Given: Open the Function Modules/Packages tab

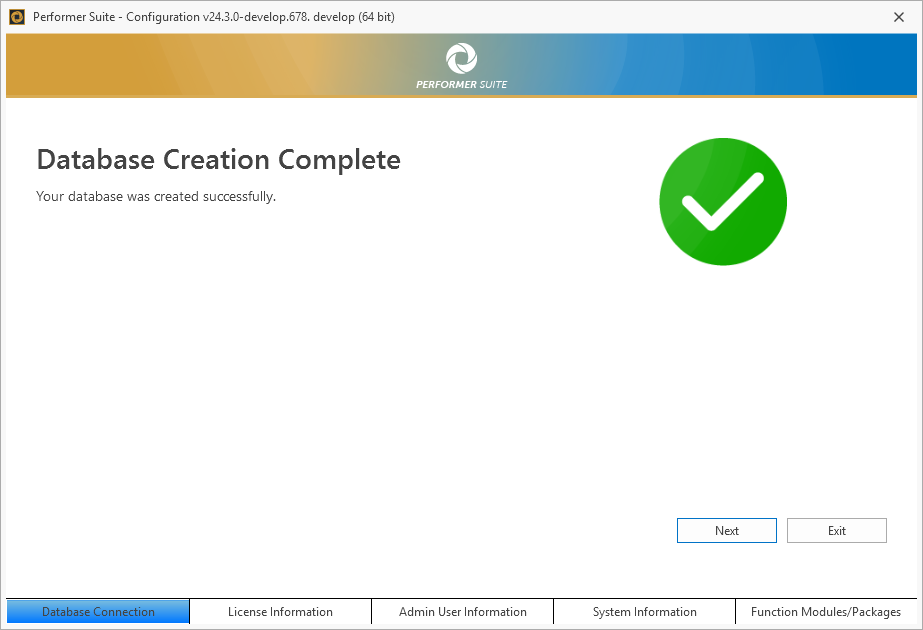Looking at the screenshot, I should point(825,612).
